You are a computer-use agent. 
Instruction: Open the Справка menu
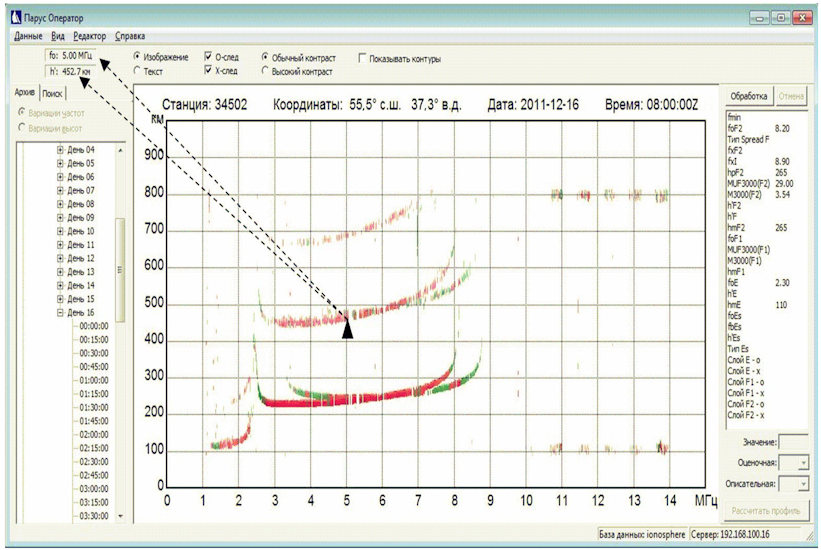130,36
